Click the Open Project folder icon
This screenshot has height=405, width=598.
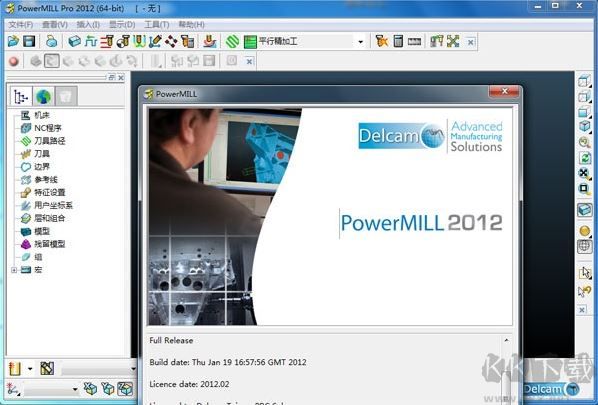(x=13, y=41)
